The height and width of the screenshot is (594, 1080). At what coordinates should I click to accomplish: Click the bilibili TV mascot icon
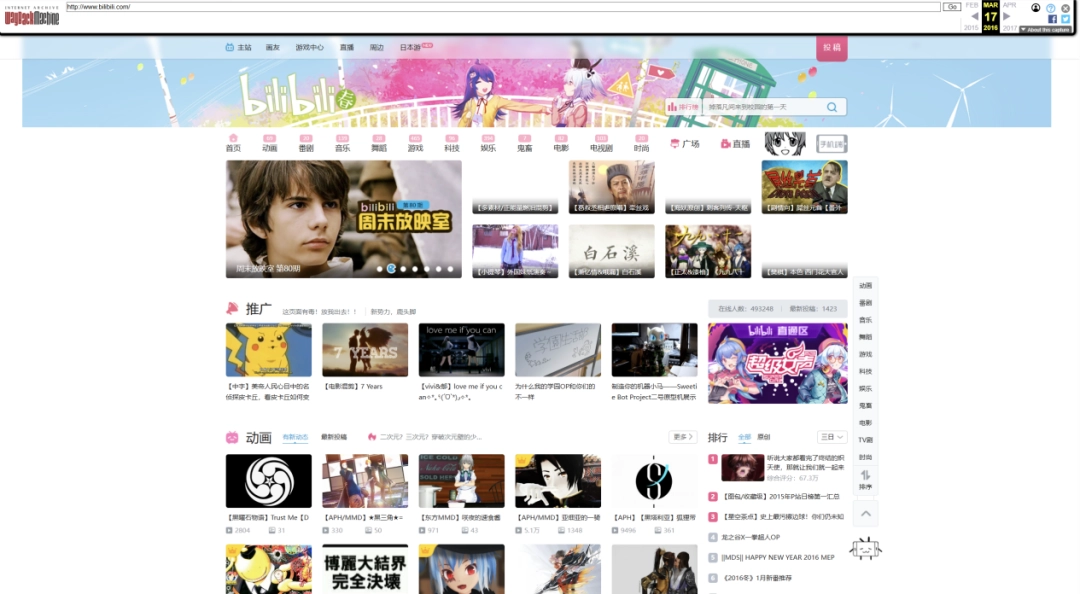pos(865,550)
